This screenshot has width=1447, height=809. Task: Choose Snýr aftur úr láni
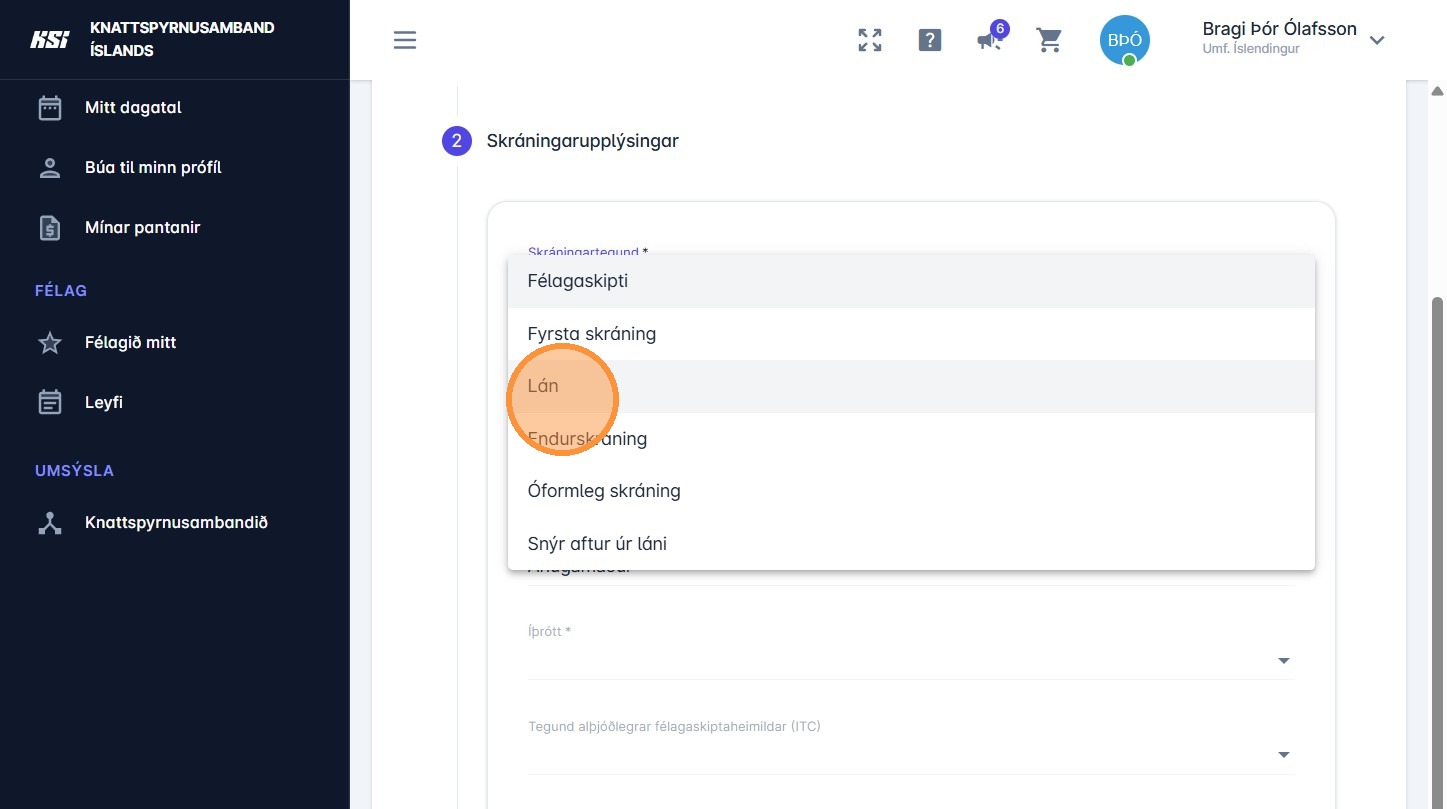911,544
